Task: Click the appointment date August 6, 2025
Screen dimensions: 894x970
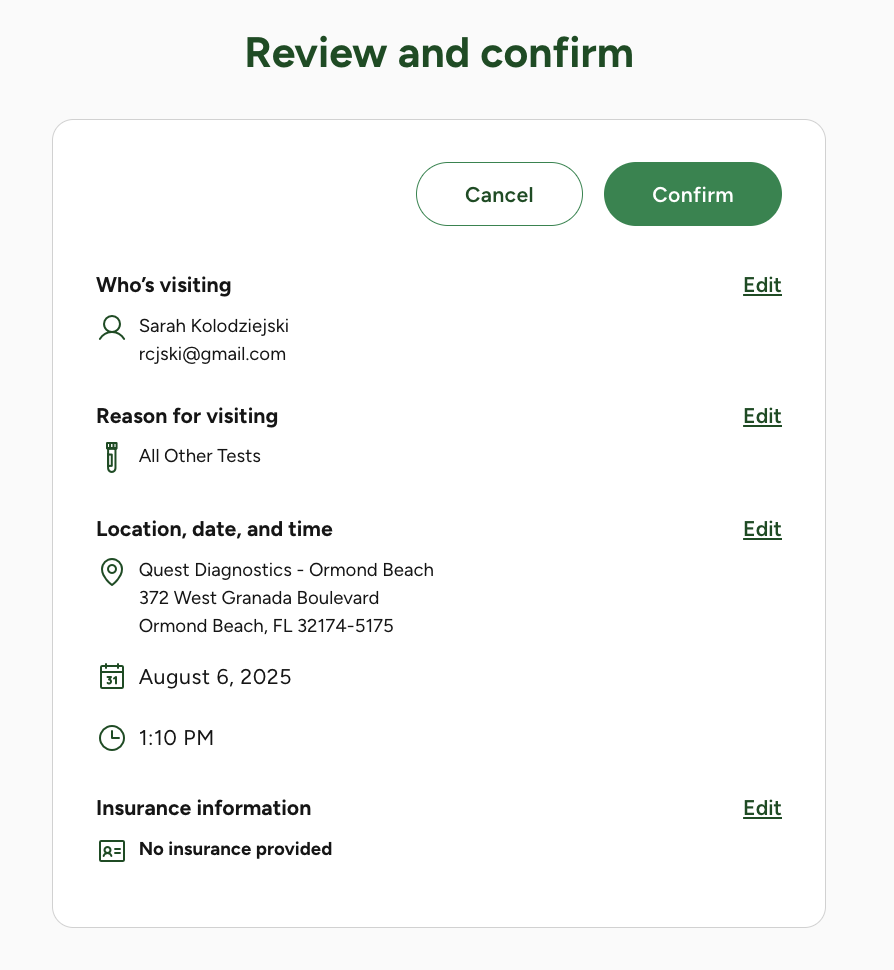Action: 215,677
